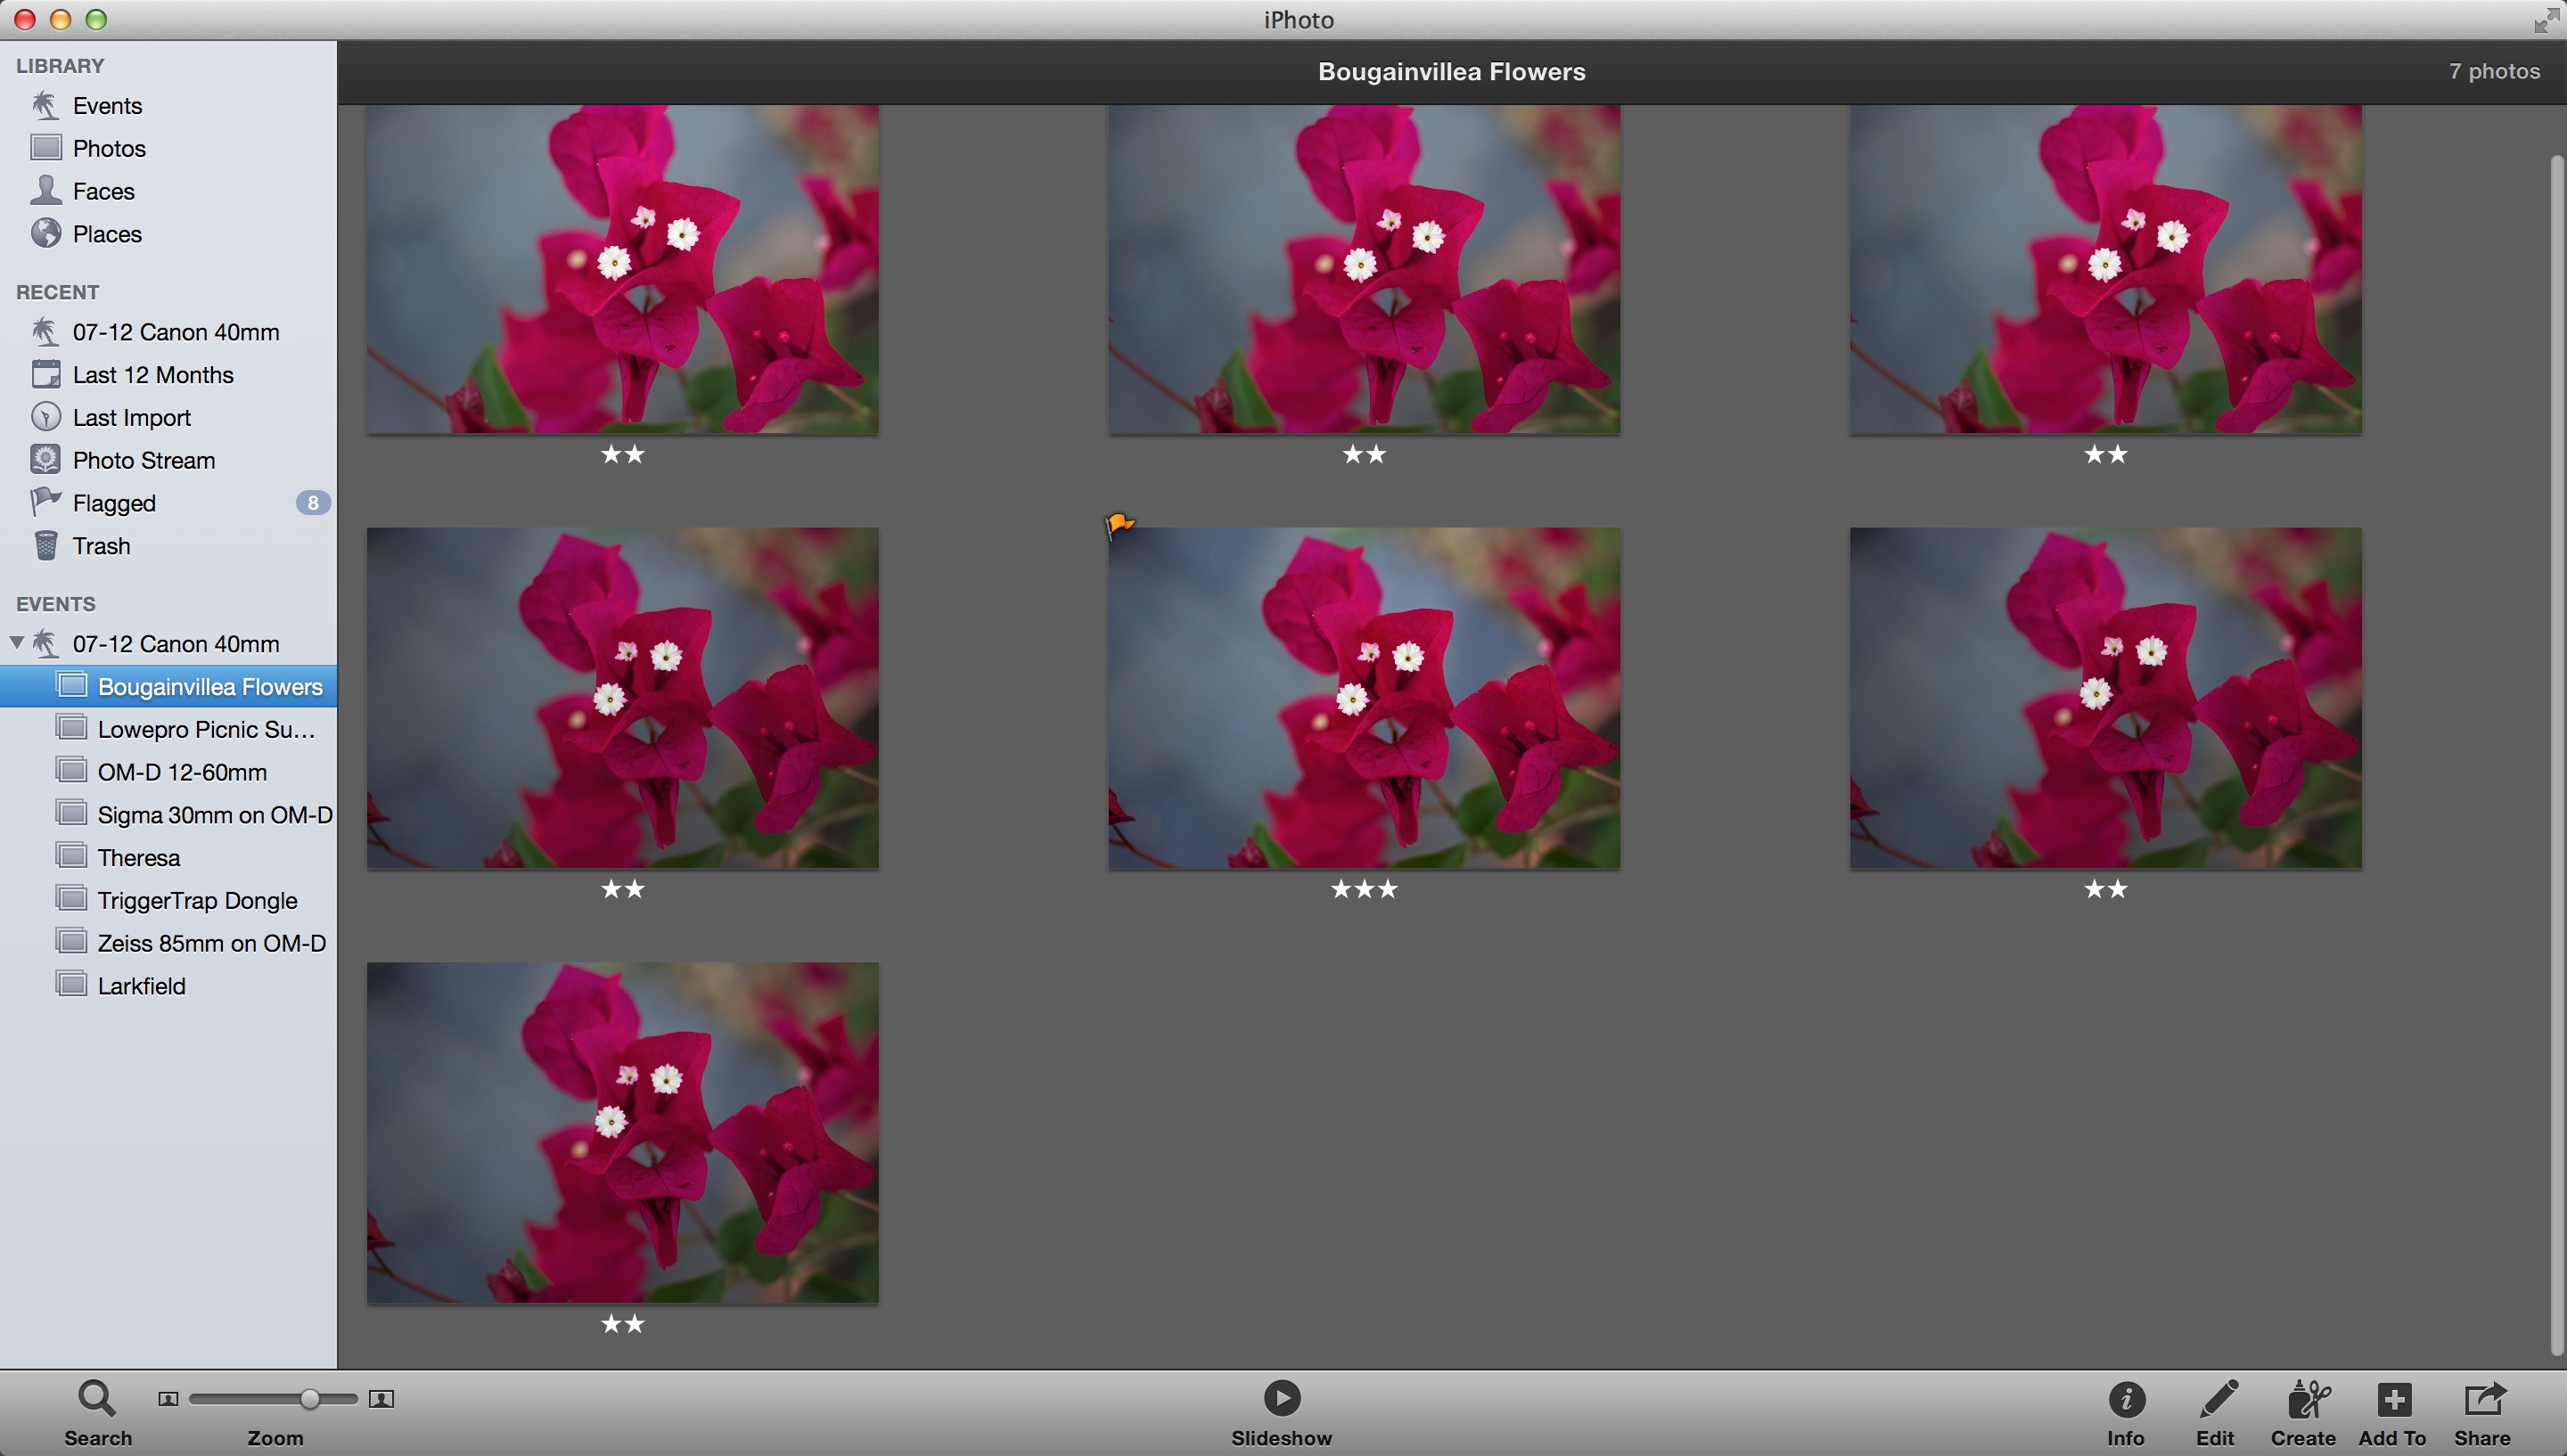Click large thumbnail icon right of zoom slider
Screen dimensions: 2567x1456
tap(381, 1399)
